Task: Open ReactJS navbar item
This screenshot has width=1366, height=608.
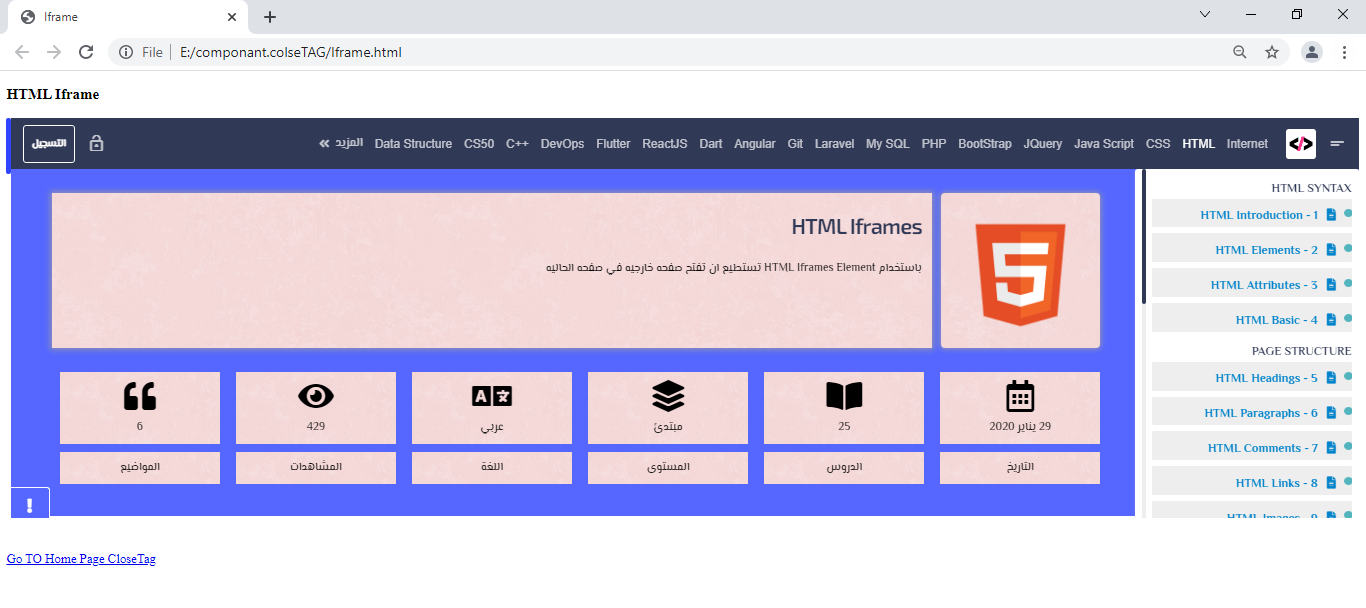Action: click(x=665, y=144)
